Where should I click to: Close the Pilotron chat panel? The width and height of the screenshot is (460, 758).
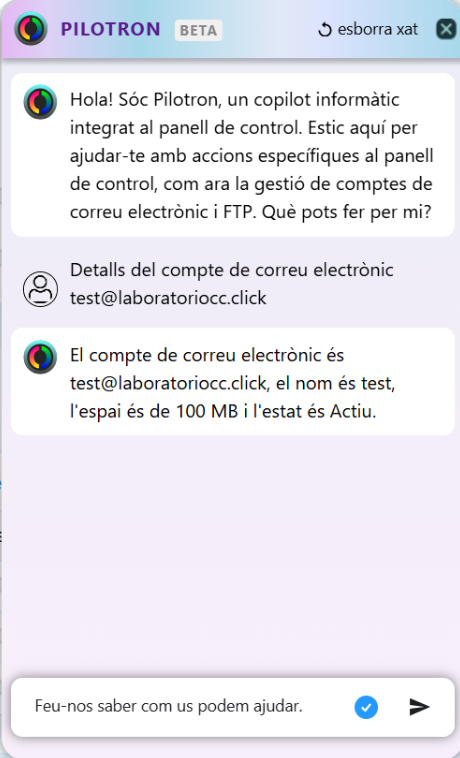coord(446,29)
